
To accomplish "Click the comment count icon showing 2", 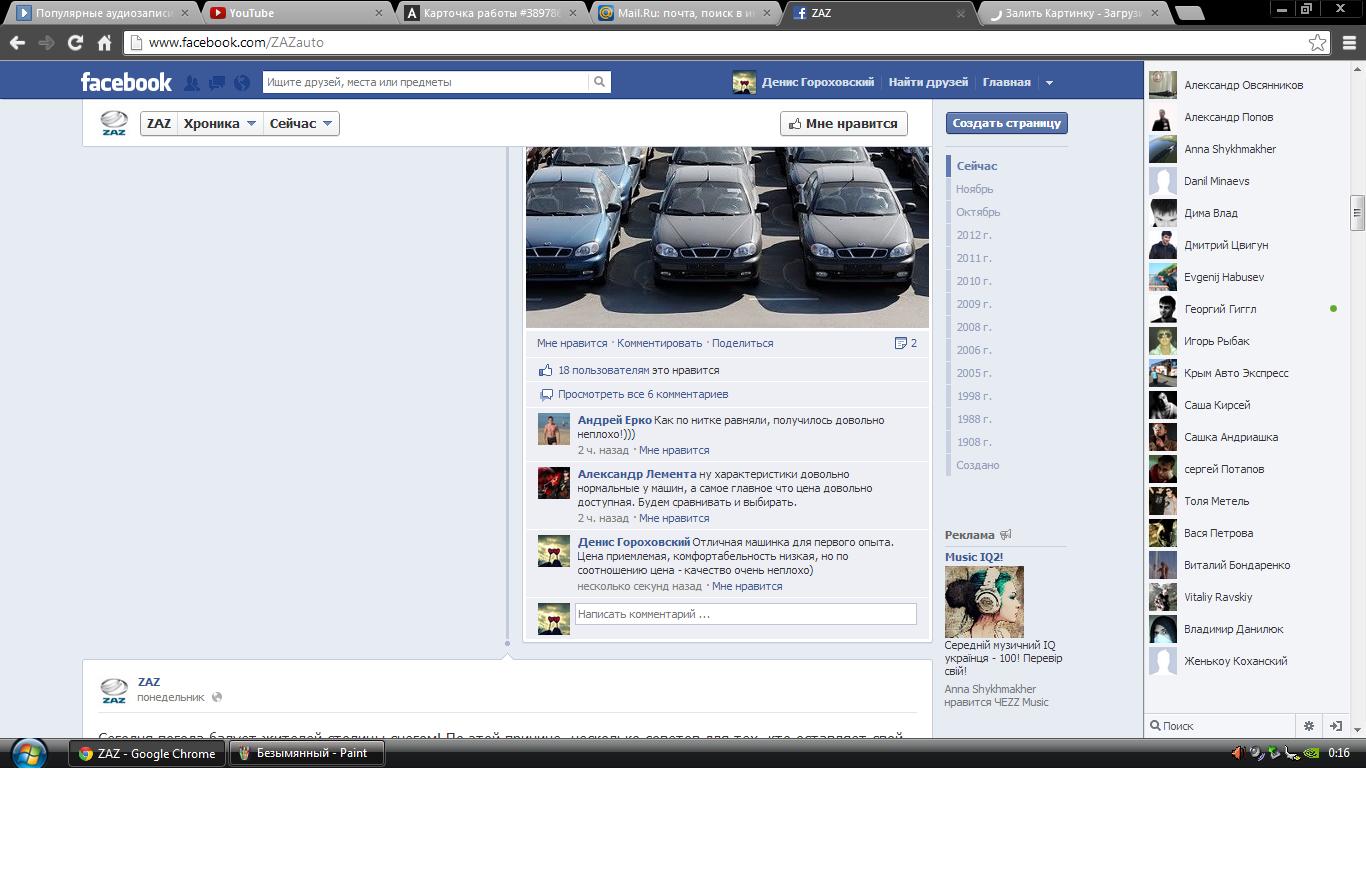I will click(x=905, y=343).
